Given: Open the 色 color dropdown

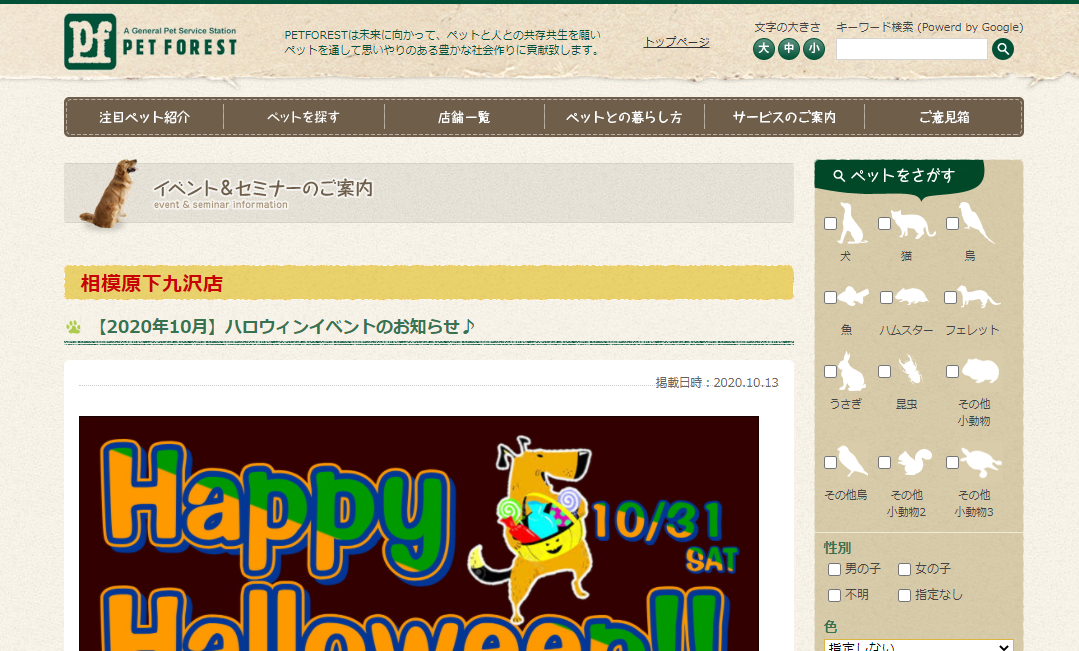Looking at the screenshot, I should [x=919, y=645].
